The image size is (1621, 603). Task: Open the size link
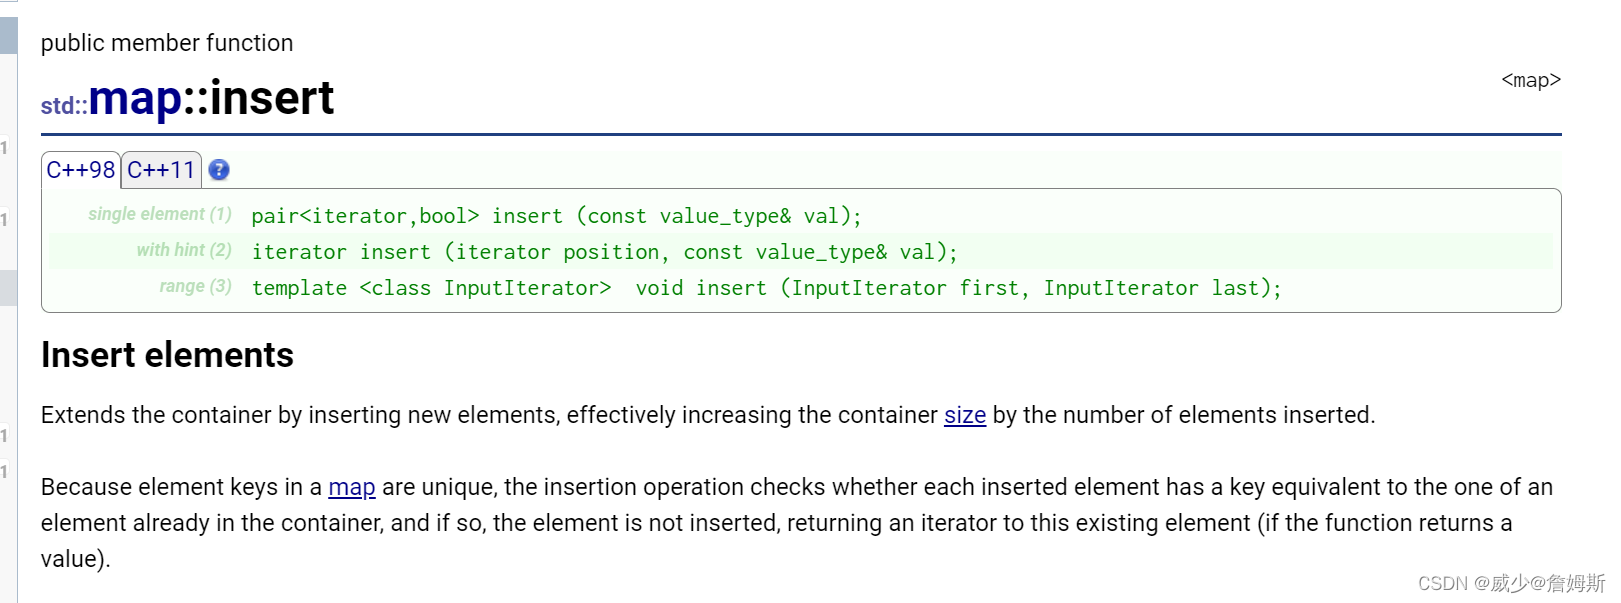965,415
